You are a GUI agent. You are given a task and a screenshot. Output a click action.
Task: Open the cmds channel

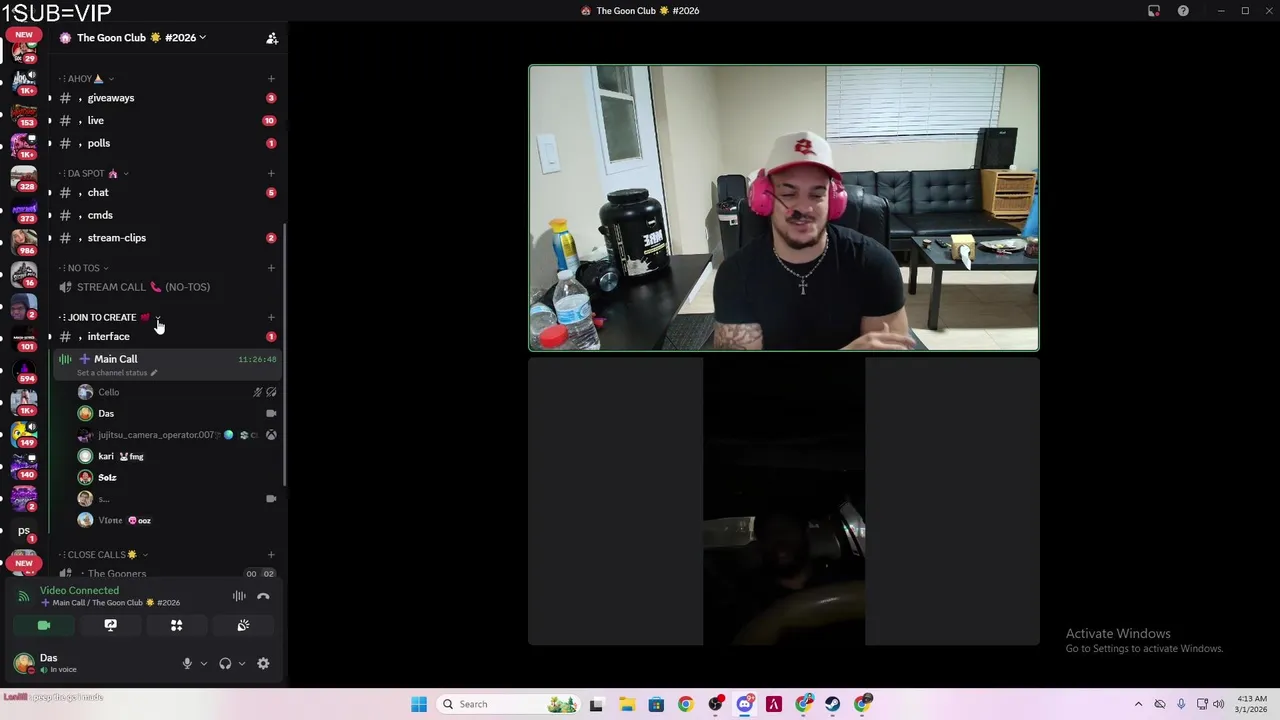point(167,215)
